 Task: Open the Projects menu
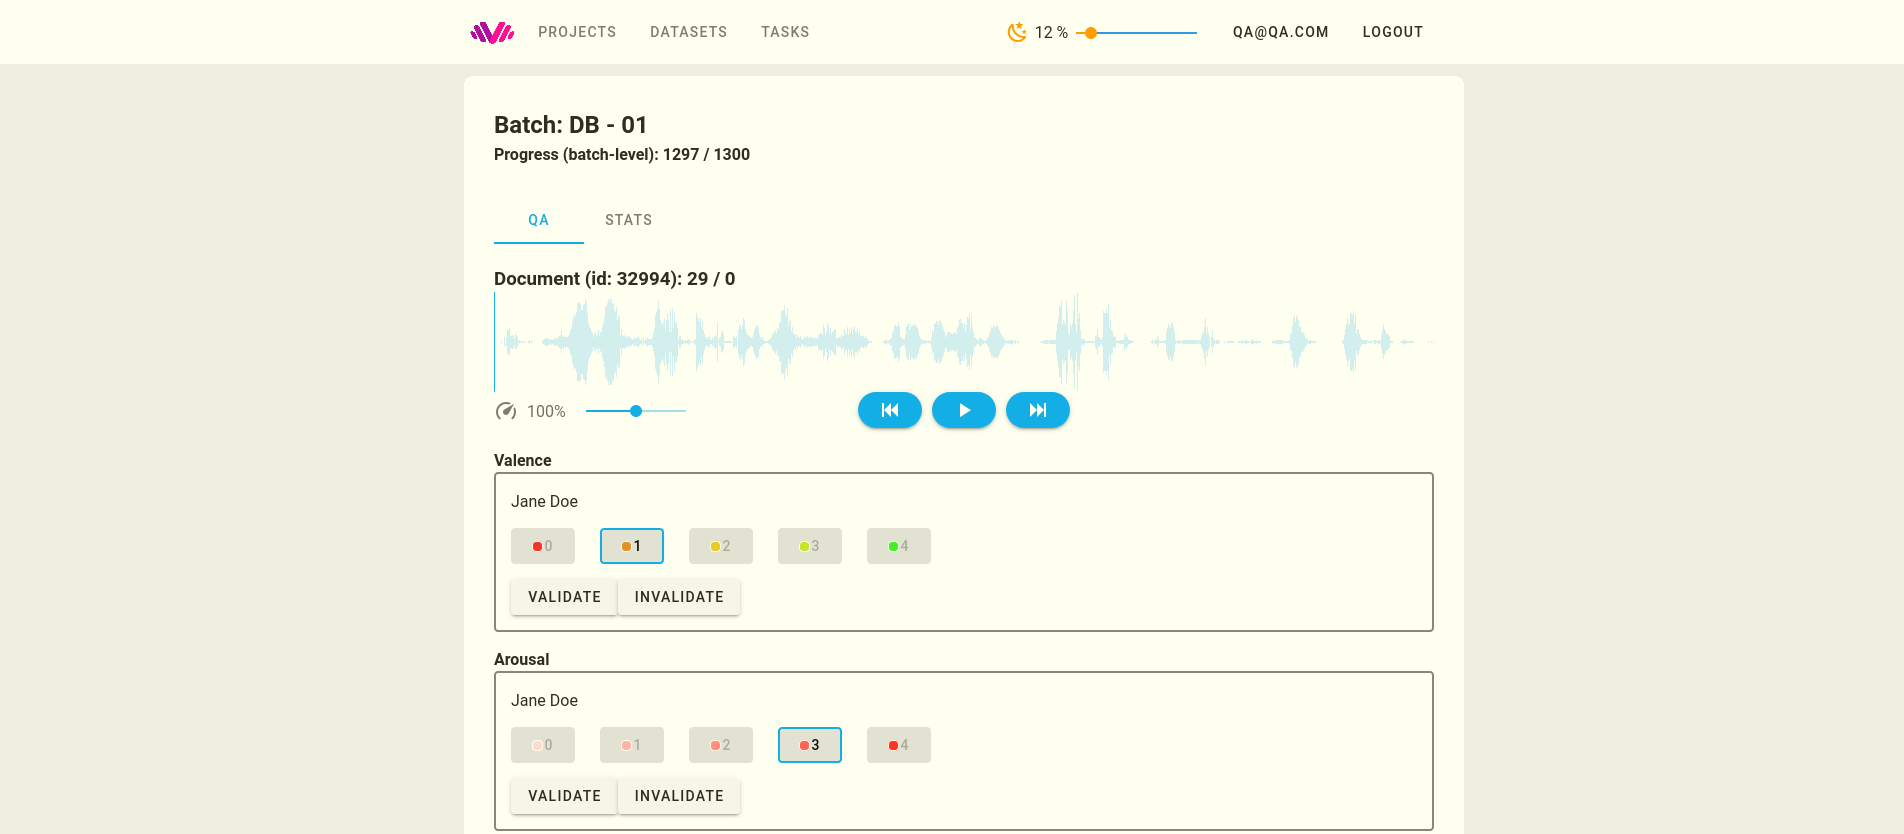tap(577, 32)
